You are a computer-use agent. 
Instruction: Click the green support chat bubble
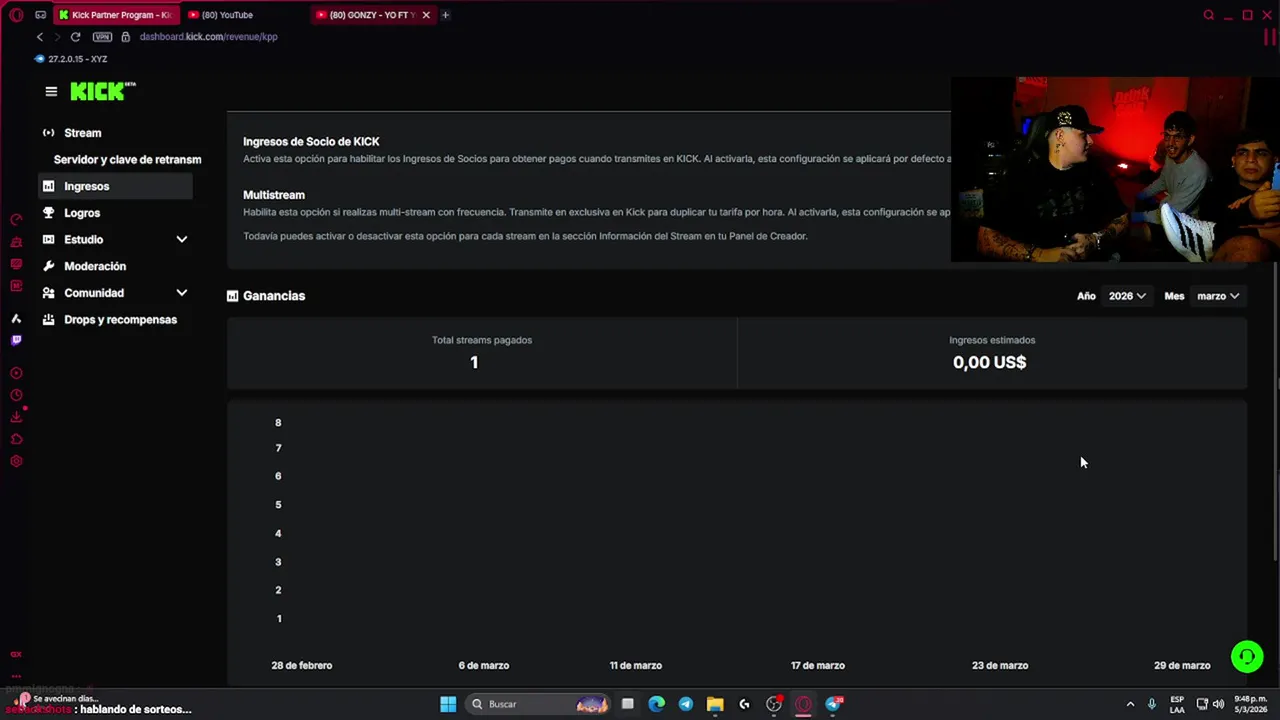[1246, 656]
